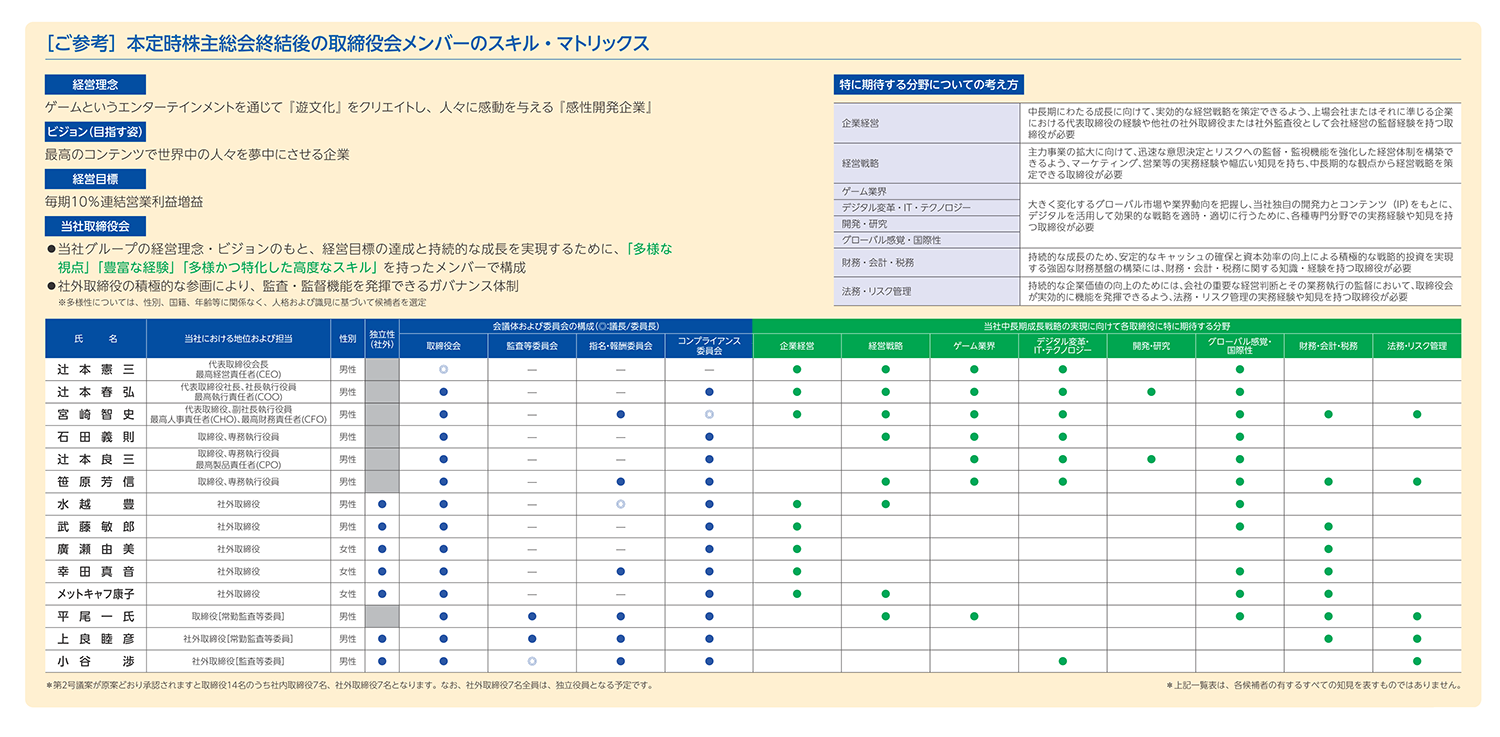Click メットキャフ康子's green 経営戦略 dot

coord(885,594)
